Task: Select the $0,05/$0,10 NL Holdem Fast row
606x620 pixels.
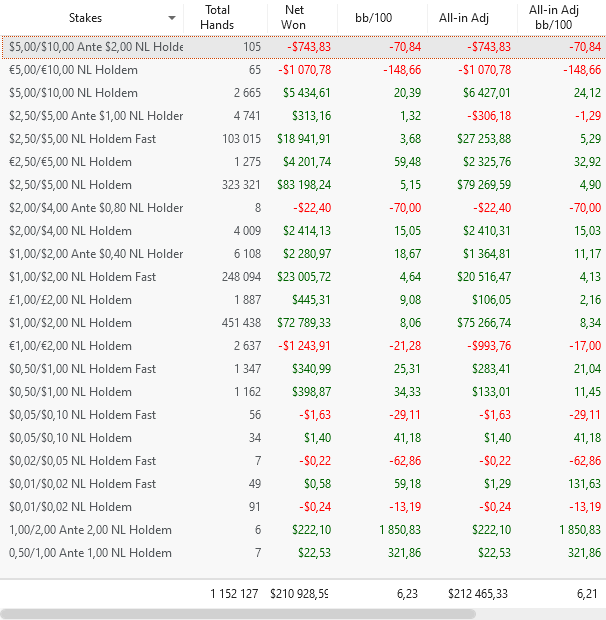Action: click(83, 415)
